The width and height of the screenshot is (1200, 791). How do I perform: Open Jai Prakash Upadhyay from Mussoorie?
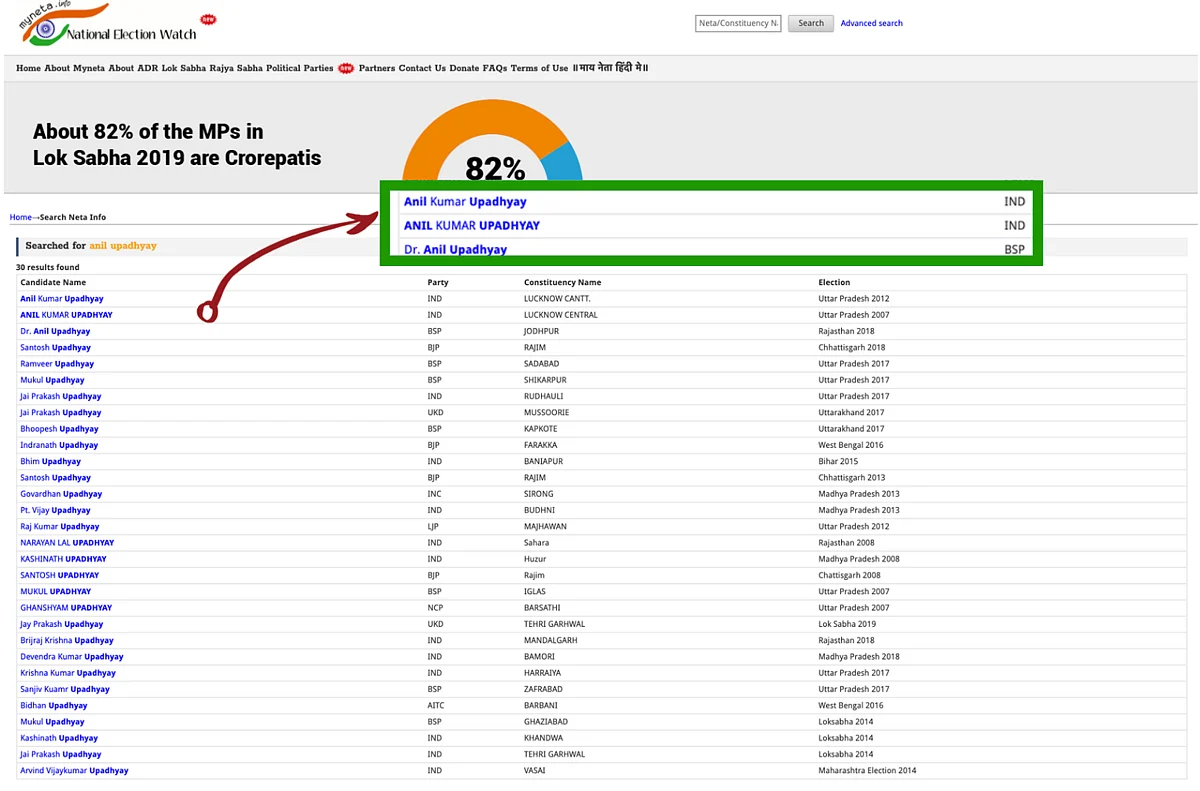tap(61, 413)
